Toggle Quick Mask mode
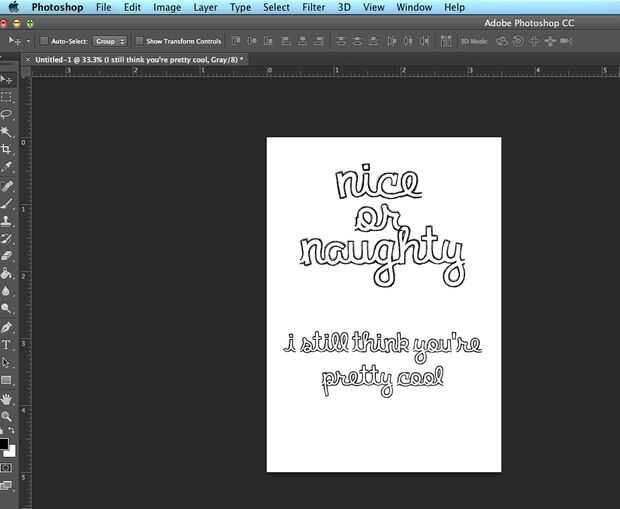The height and width of the screenshot is (509, 620). click(6, 468)
